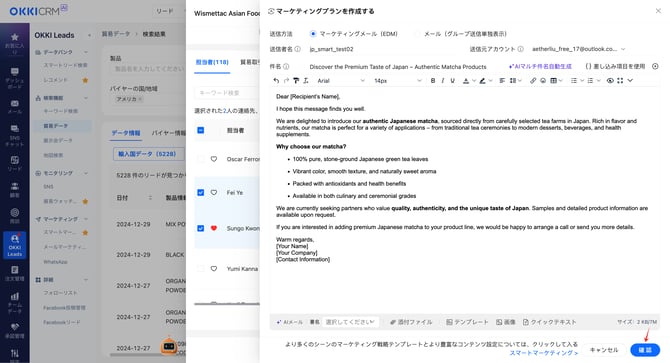Open the font color dropdown arrow
The width and height of the screenshot is (670, 363).
pyautogui.click(x=473, y=80)
